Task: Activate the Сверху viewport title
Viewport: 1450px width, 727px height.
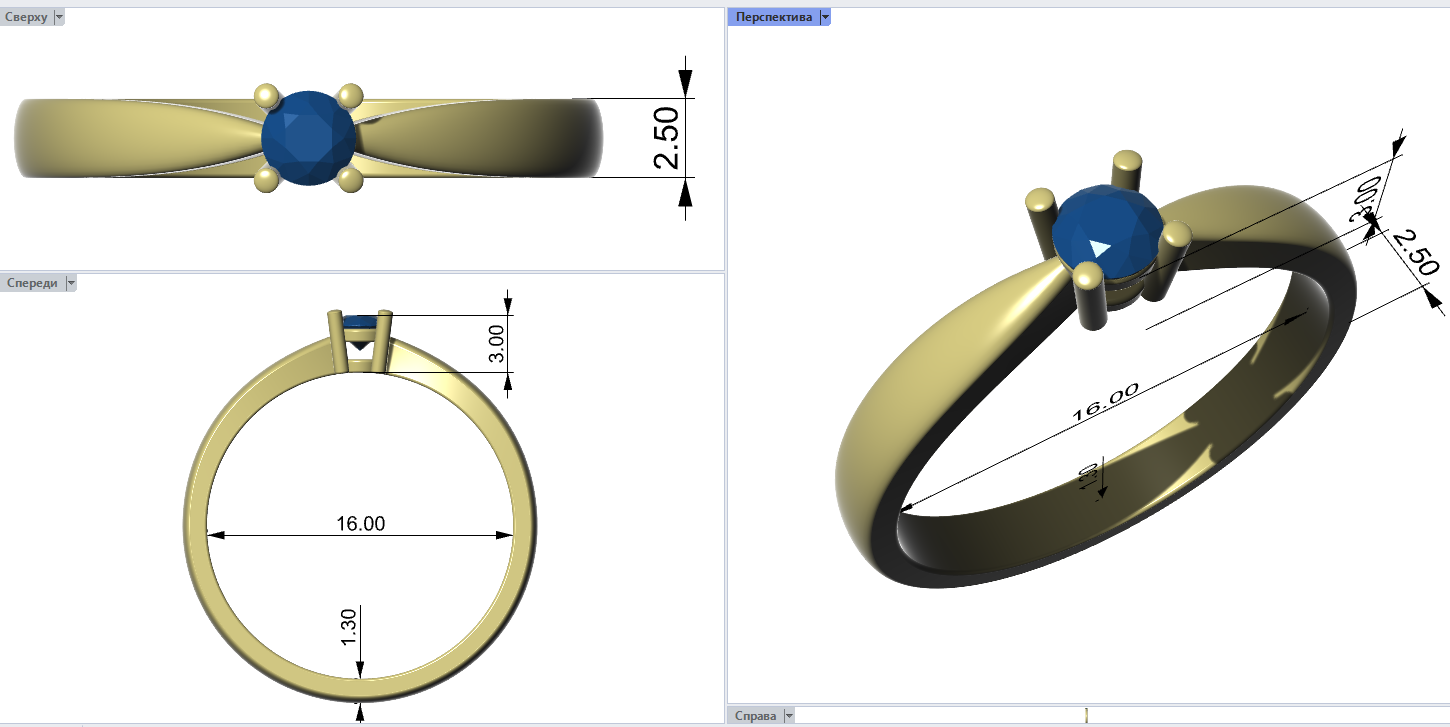Action: point(26,17)
